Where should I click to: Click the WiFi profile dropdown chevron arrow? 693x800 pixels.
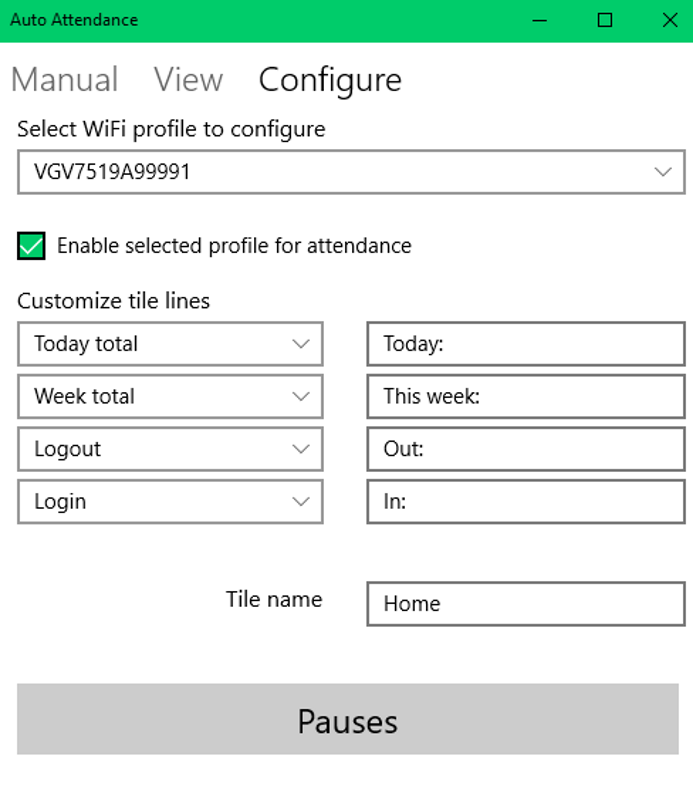tap(663, 172)
